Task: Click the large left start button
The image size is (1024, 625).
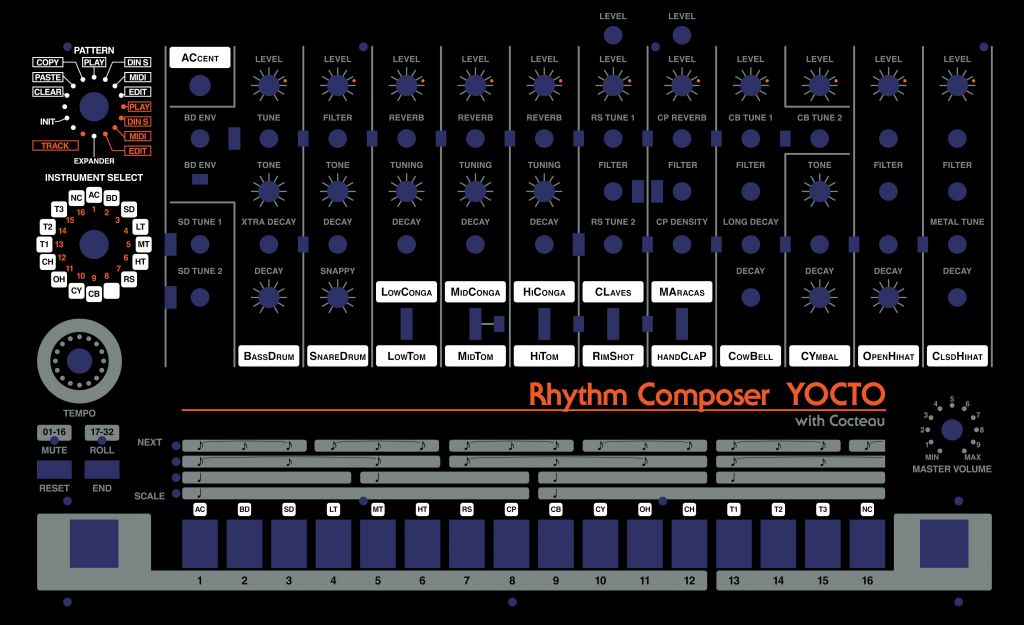Action: [94, 544]
